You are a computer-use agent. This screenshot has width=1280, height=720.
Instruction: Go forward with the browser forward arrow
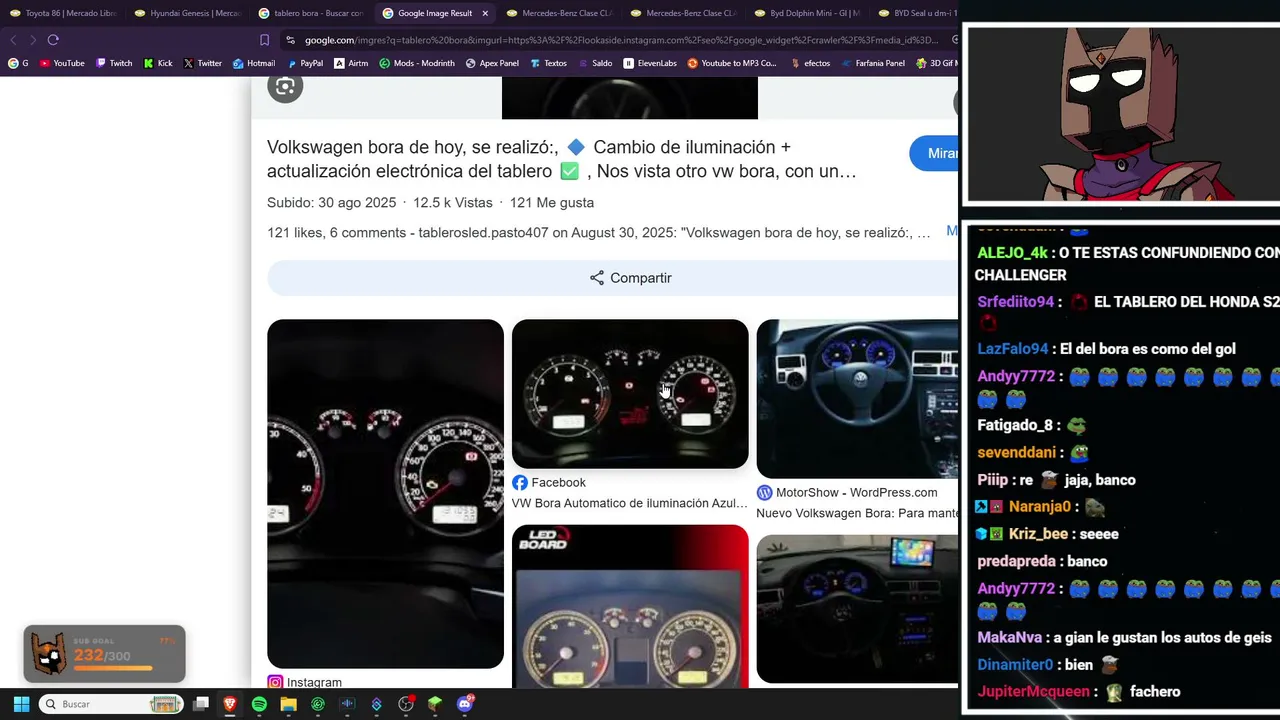(33, 40)
